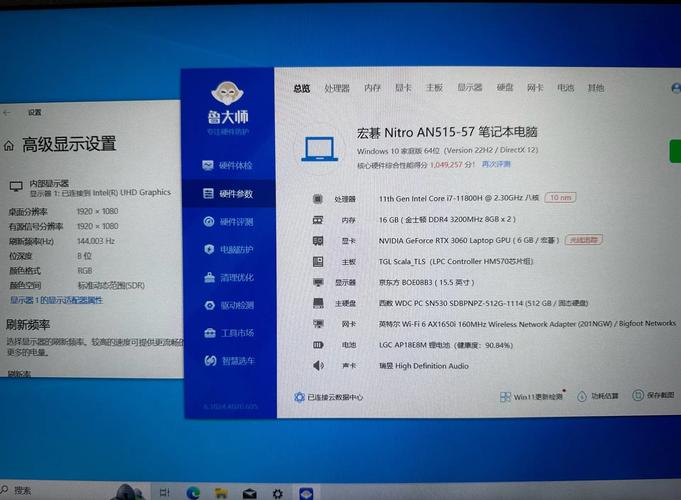Open 驱动检测 sidebar item
This screenshot has height=500, width=681.
pyautogui.click(x=229, y=305)
